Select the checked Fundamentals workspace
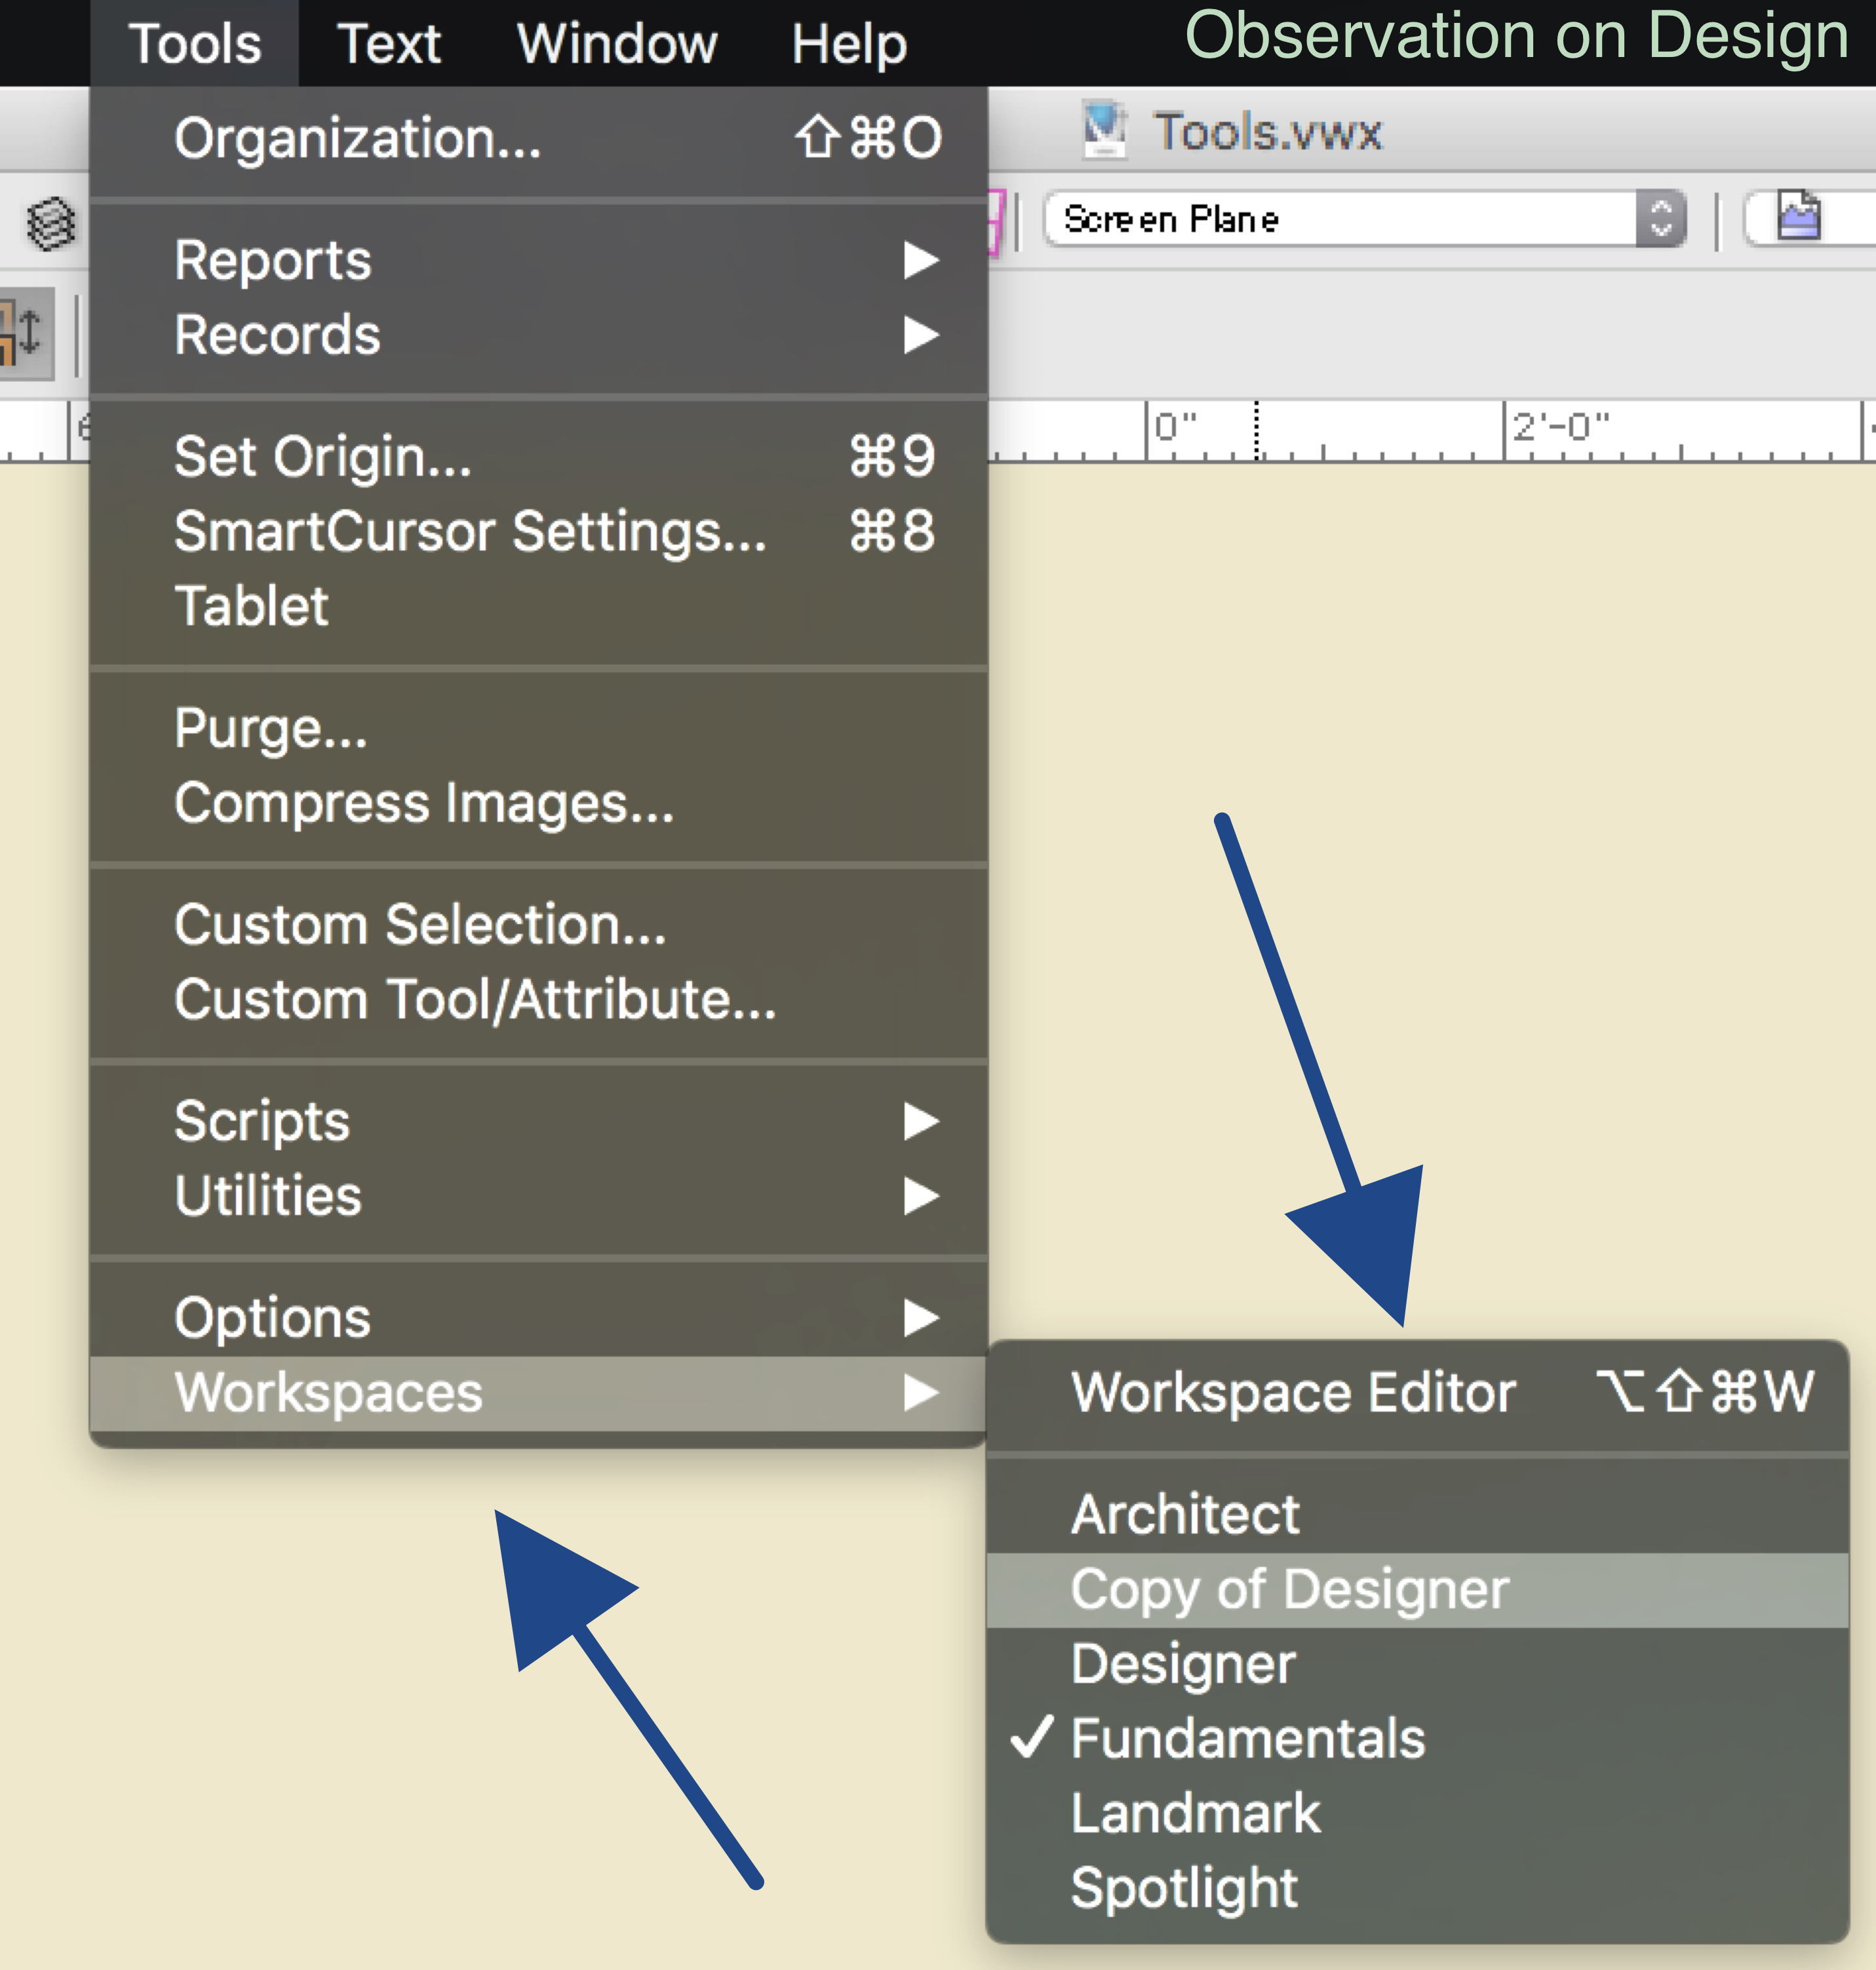 1246,1738
